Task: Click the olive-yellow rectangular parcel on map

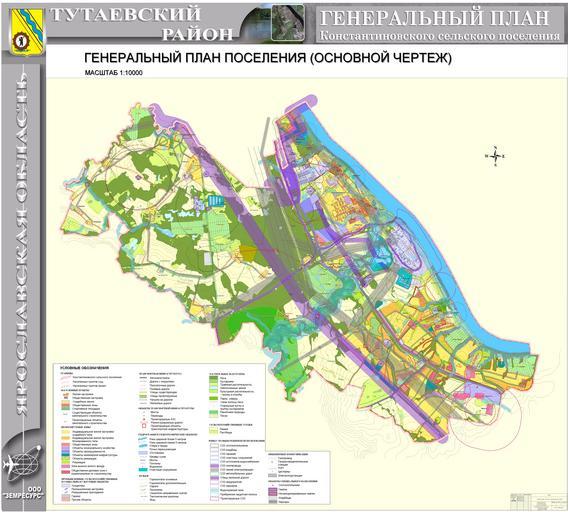Action: click(x=248, y=253)
